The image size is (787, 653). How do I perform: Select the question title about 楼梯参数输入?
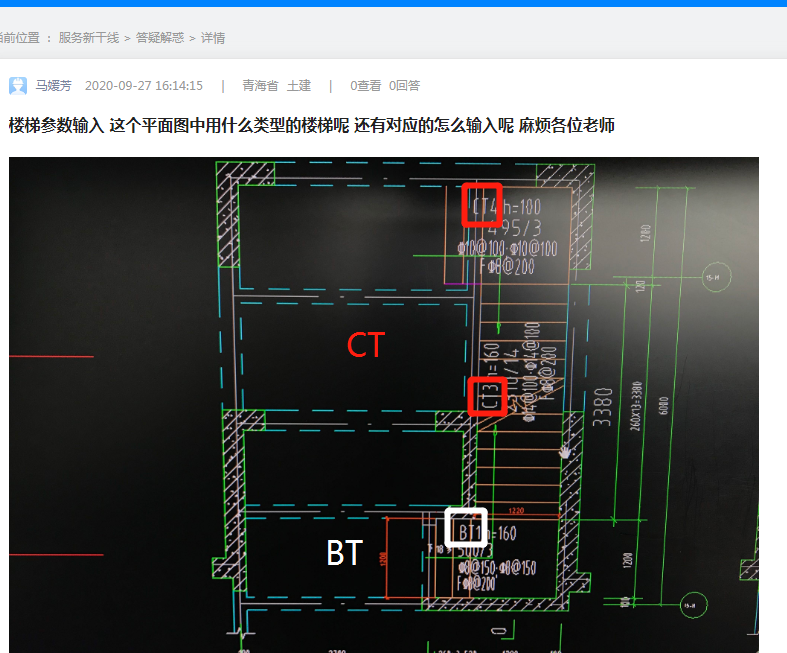pos(311,125)
